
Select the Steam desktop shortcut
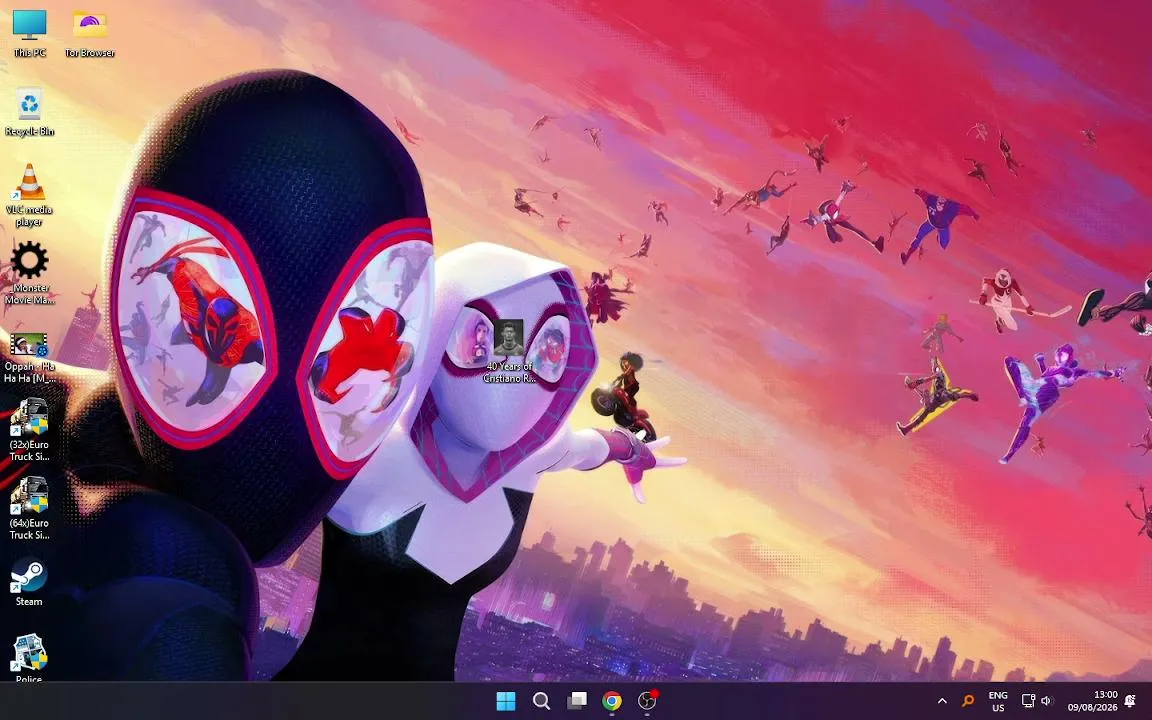click(29, 583)
